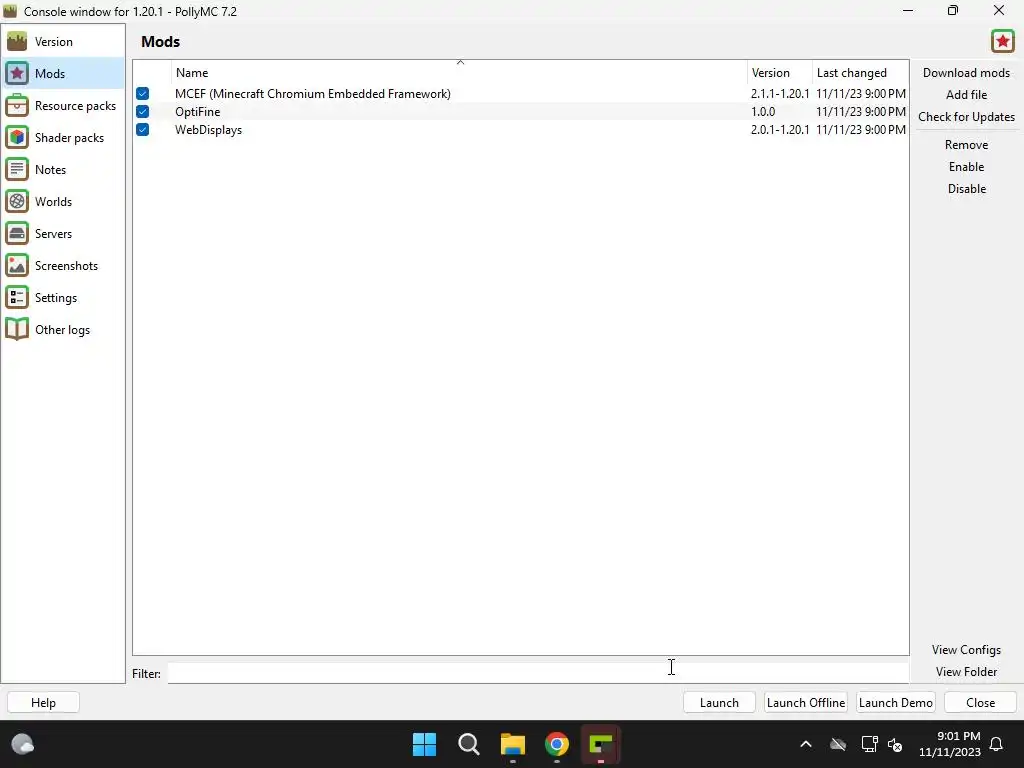This screenshot has height=768, width=1024.
Task: Click the Close button at bottom
Action: coord(980,703)
